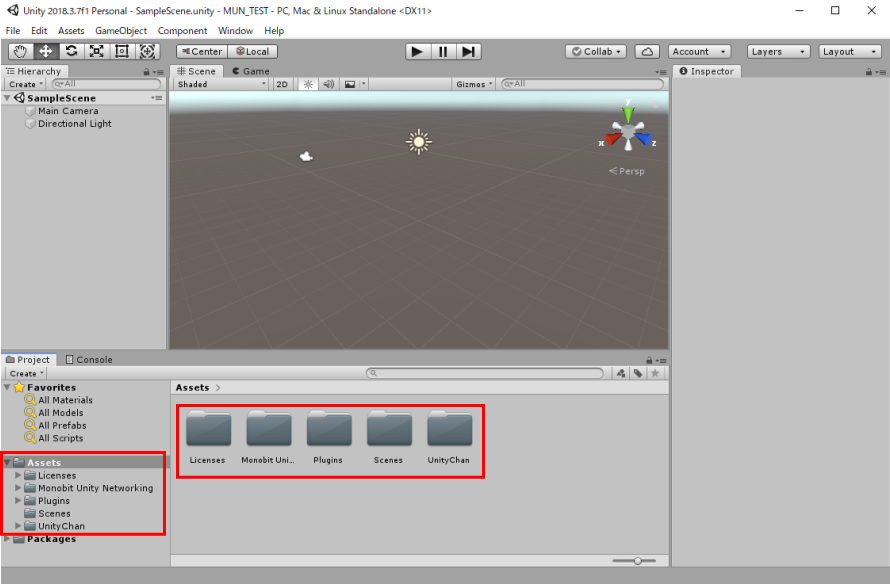Expand the Licenses folder in tree
This screenshot has height=584, width=890.
[x=18, y=475]
